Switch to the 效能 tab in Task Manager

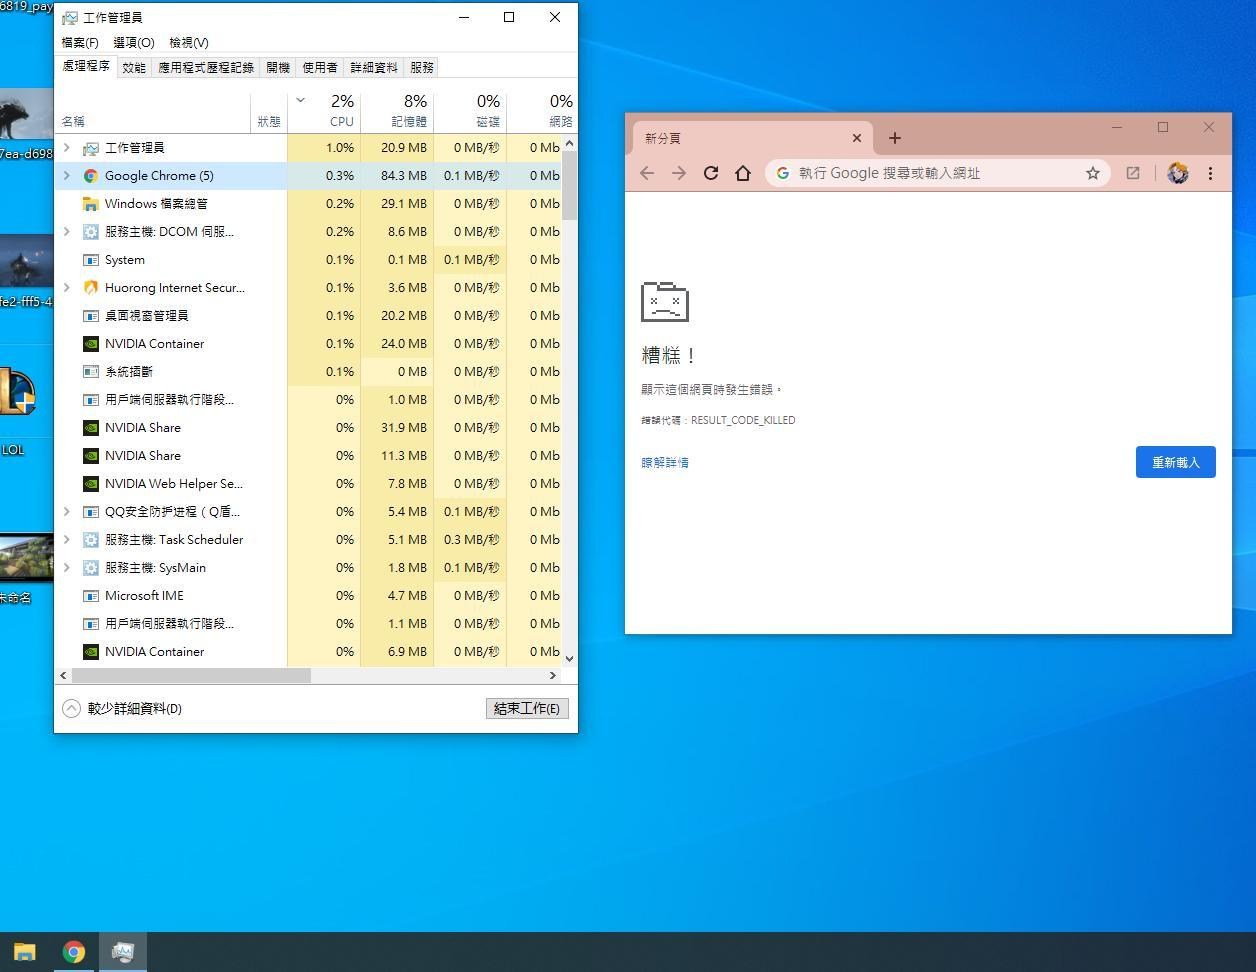(133, 67)
